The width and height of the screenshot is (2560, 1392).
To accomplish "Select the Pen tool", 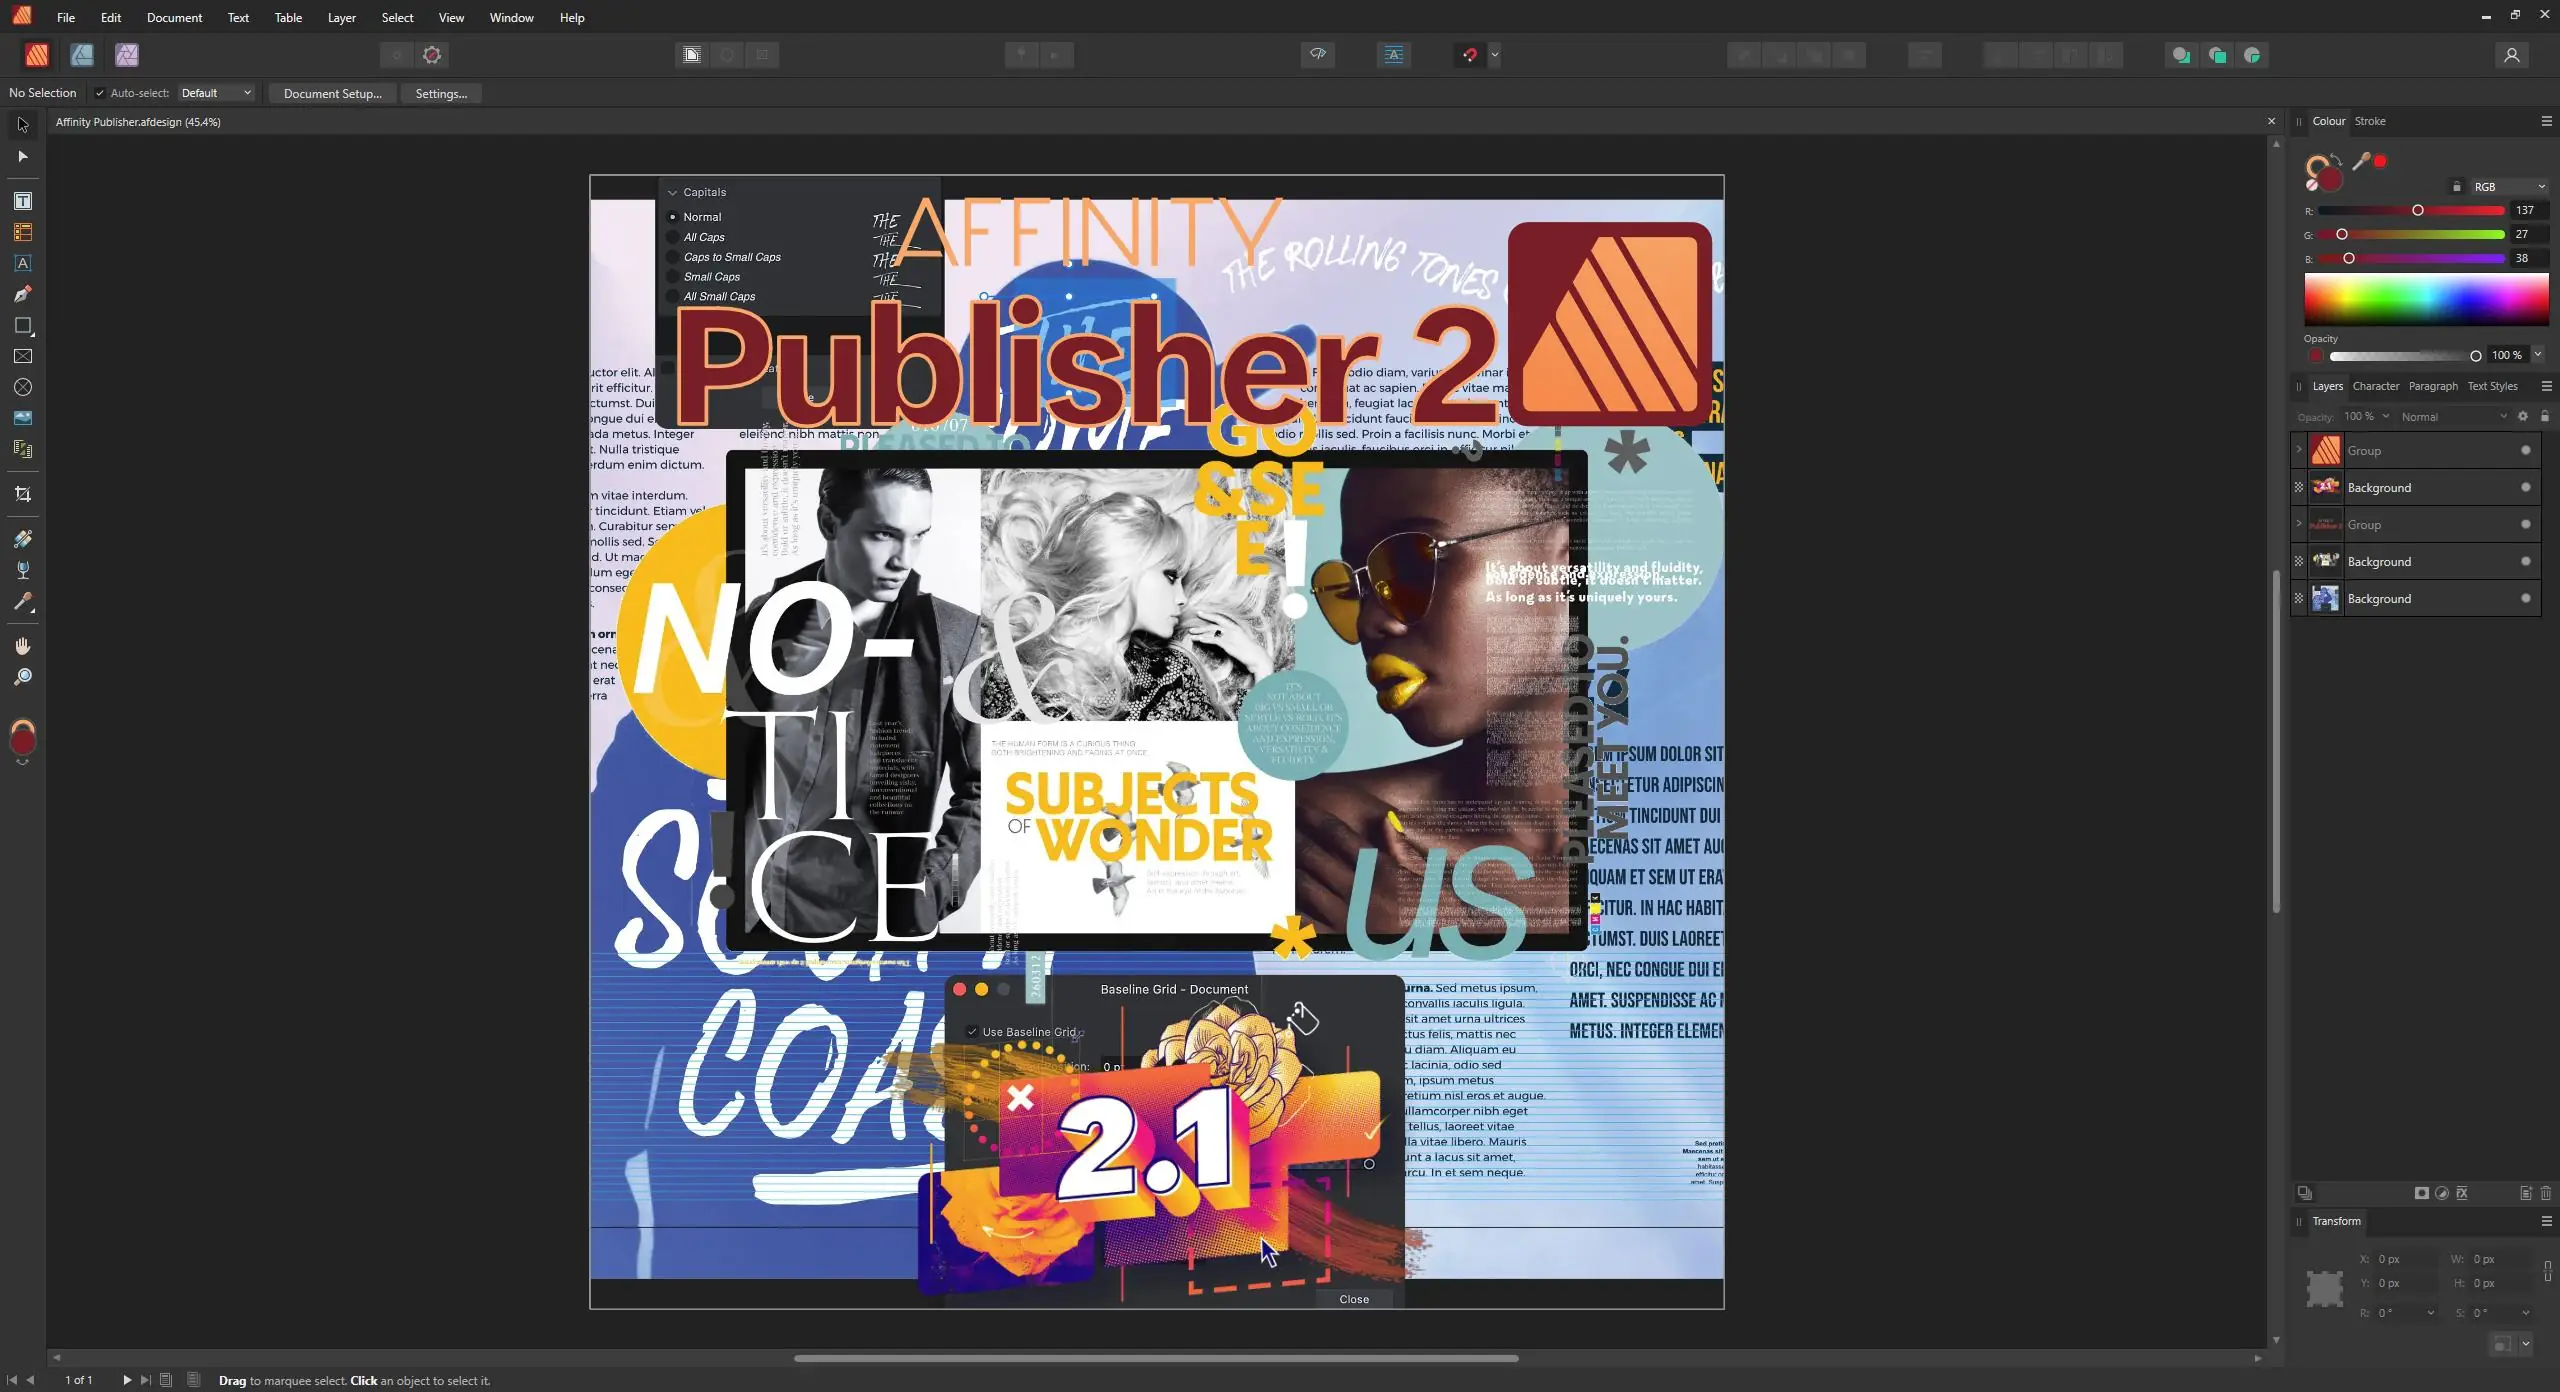I will [22, 294].
